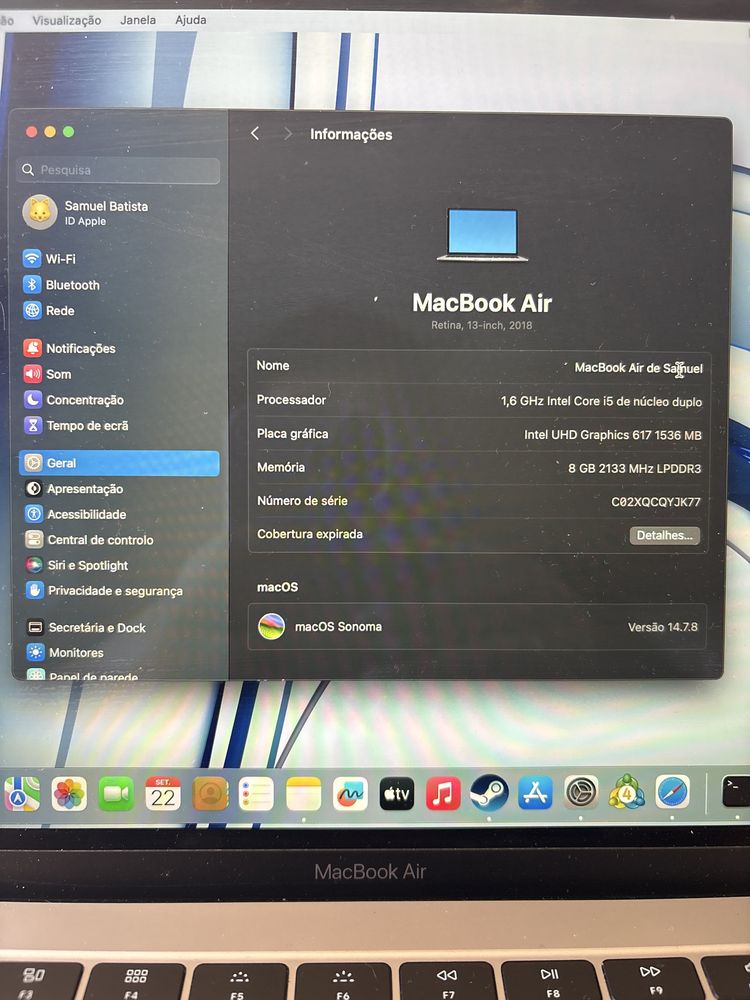Open App Store from the Dock
Screen dimensions: 750x1000
click(x=535, y=793)
